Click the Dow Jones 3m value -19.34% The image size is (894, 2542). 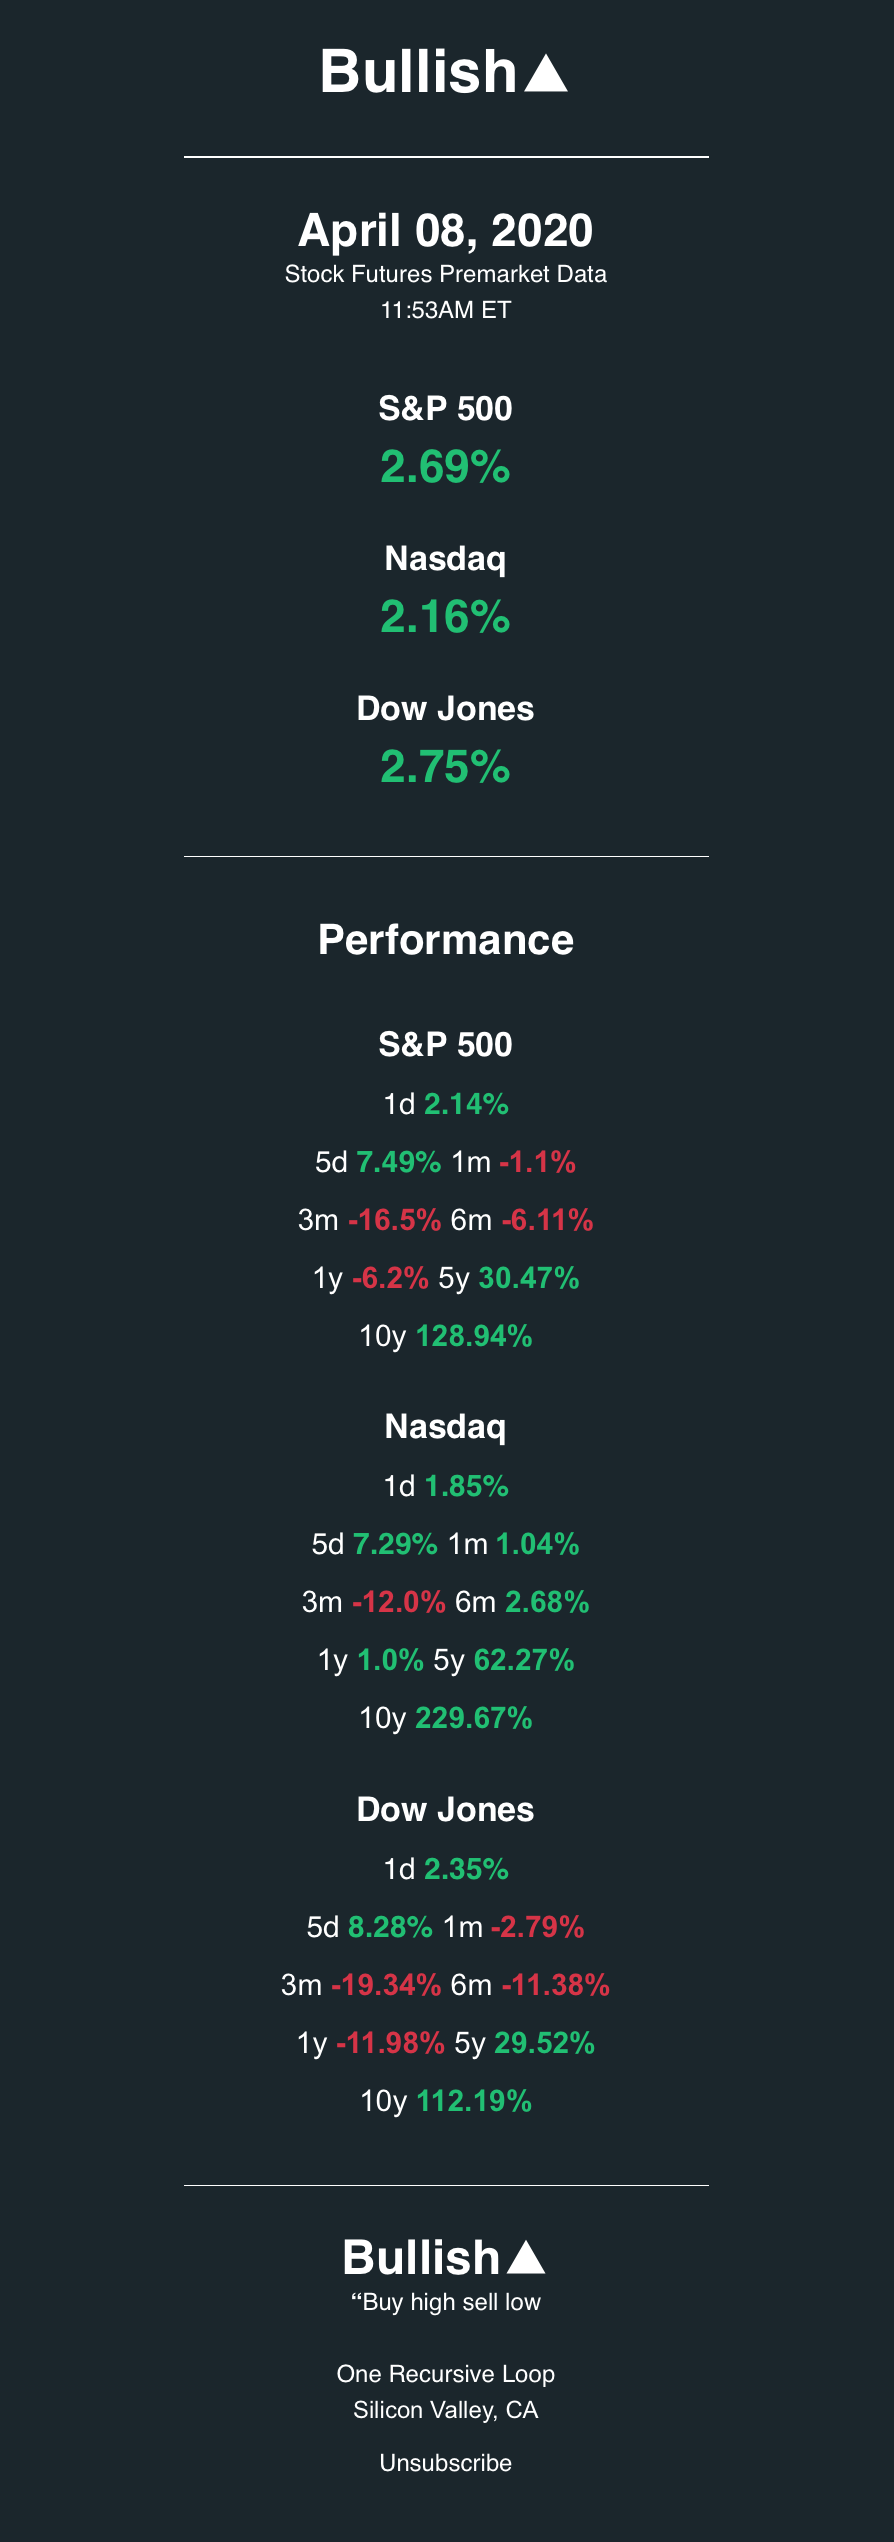pyautogui.click(x=386, y=1985)
